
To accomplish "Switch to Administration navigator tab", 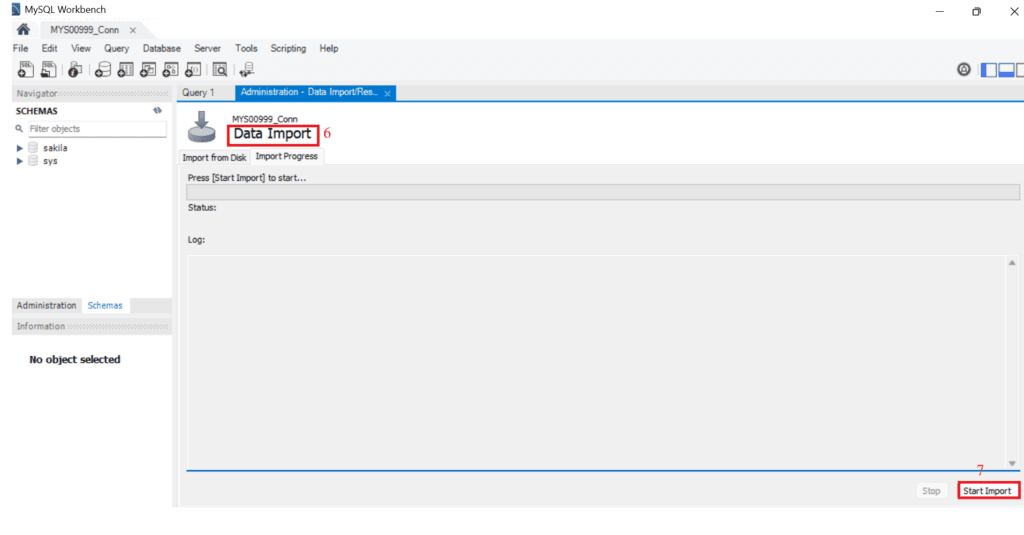I will tap(46, 305).
